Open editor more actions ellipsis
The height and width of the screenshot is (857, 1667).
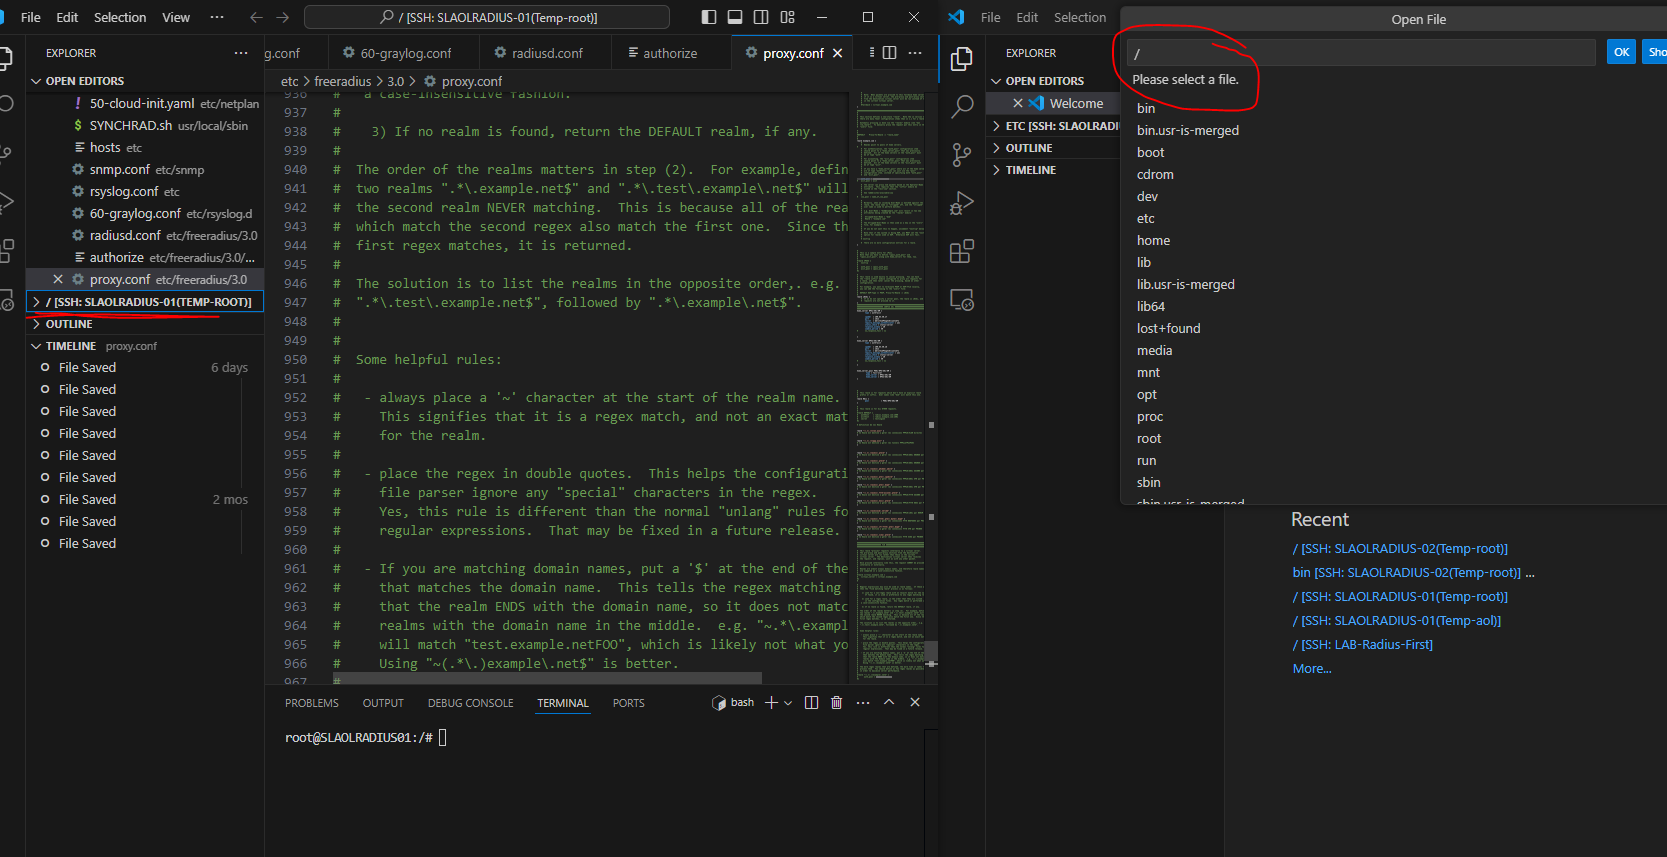pyautogui.click(x=915, y=53)
